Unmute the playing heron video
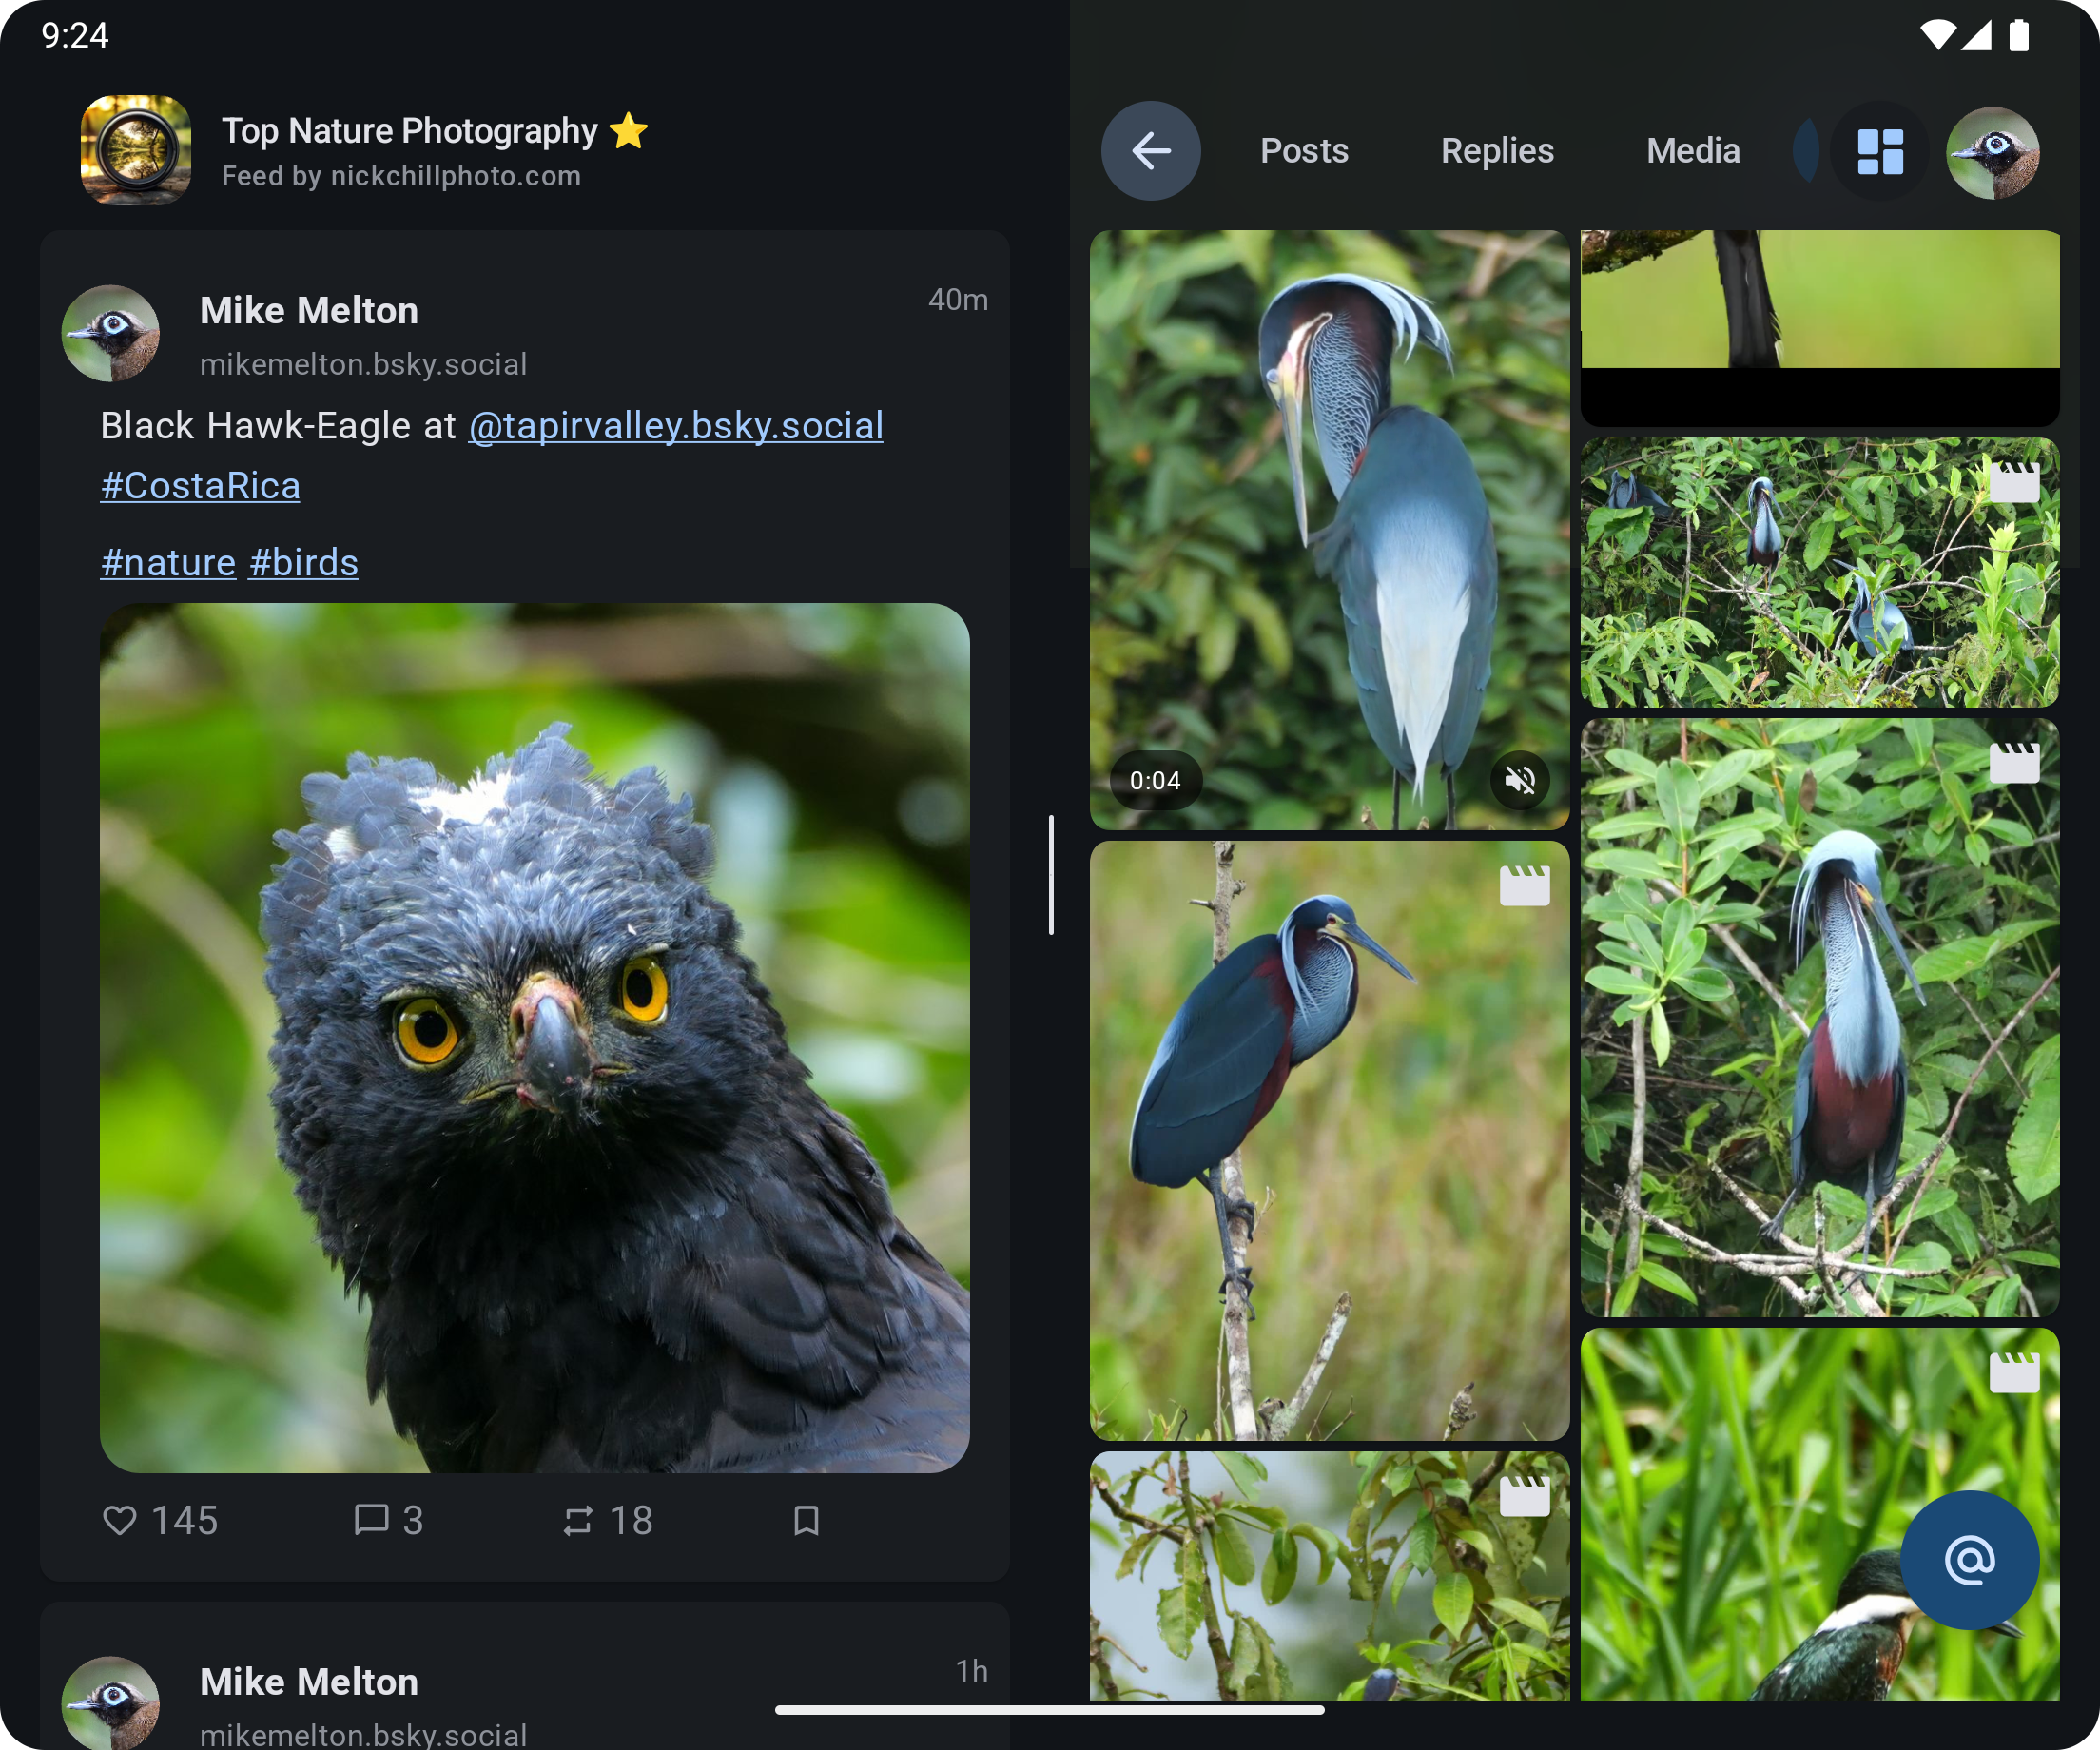Viewport: 2100px width, 1750px height. pyautogui.click(x=1519, y=780)
